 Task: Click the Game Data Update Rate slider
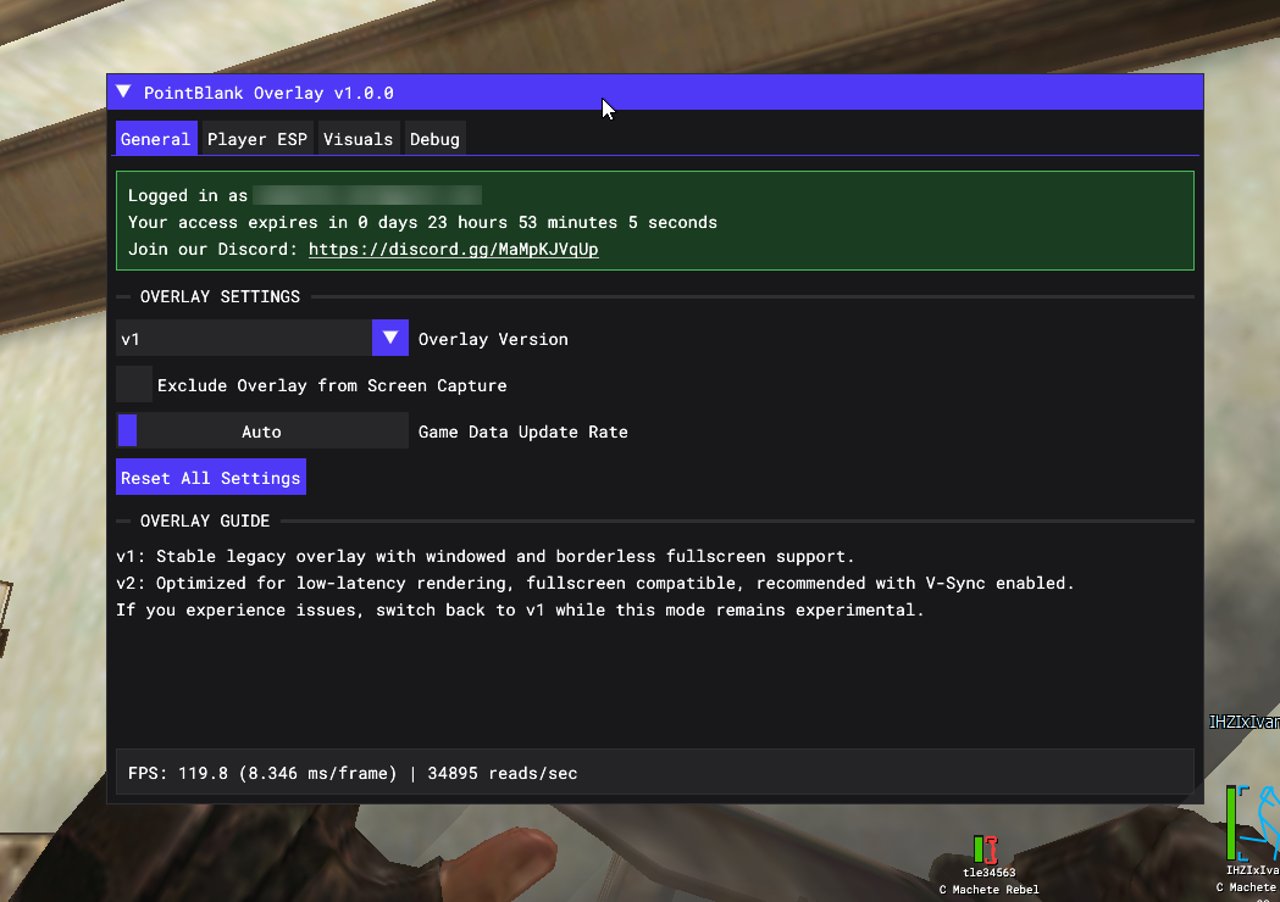click(x=262, y=431)
